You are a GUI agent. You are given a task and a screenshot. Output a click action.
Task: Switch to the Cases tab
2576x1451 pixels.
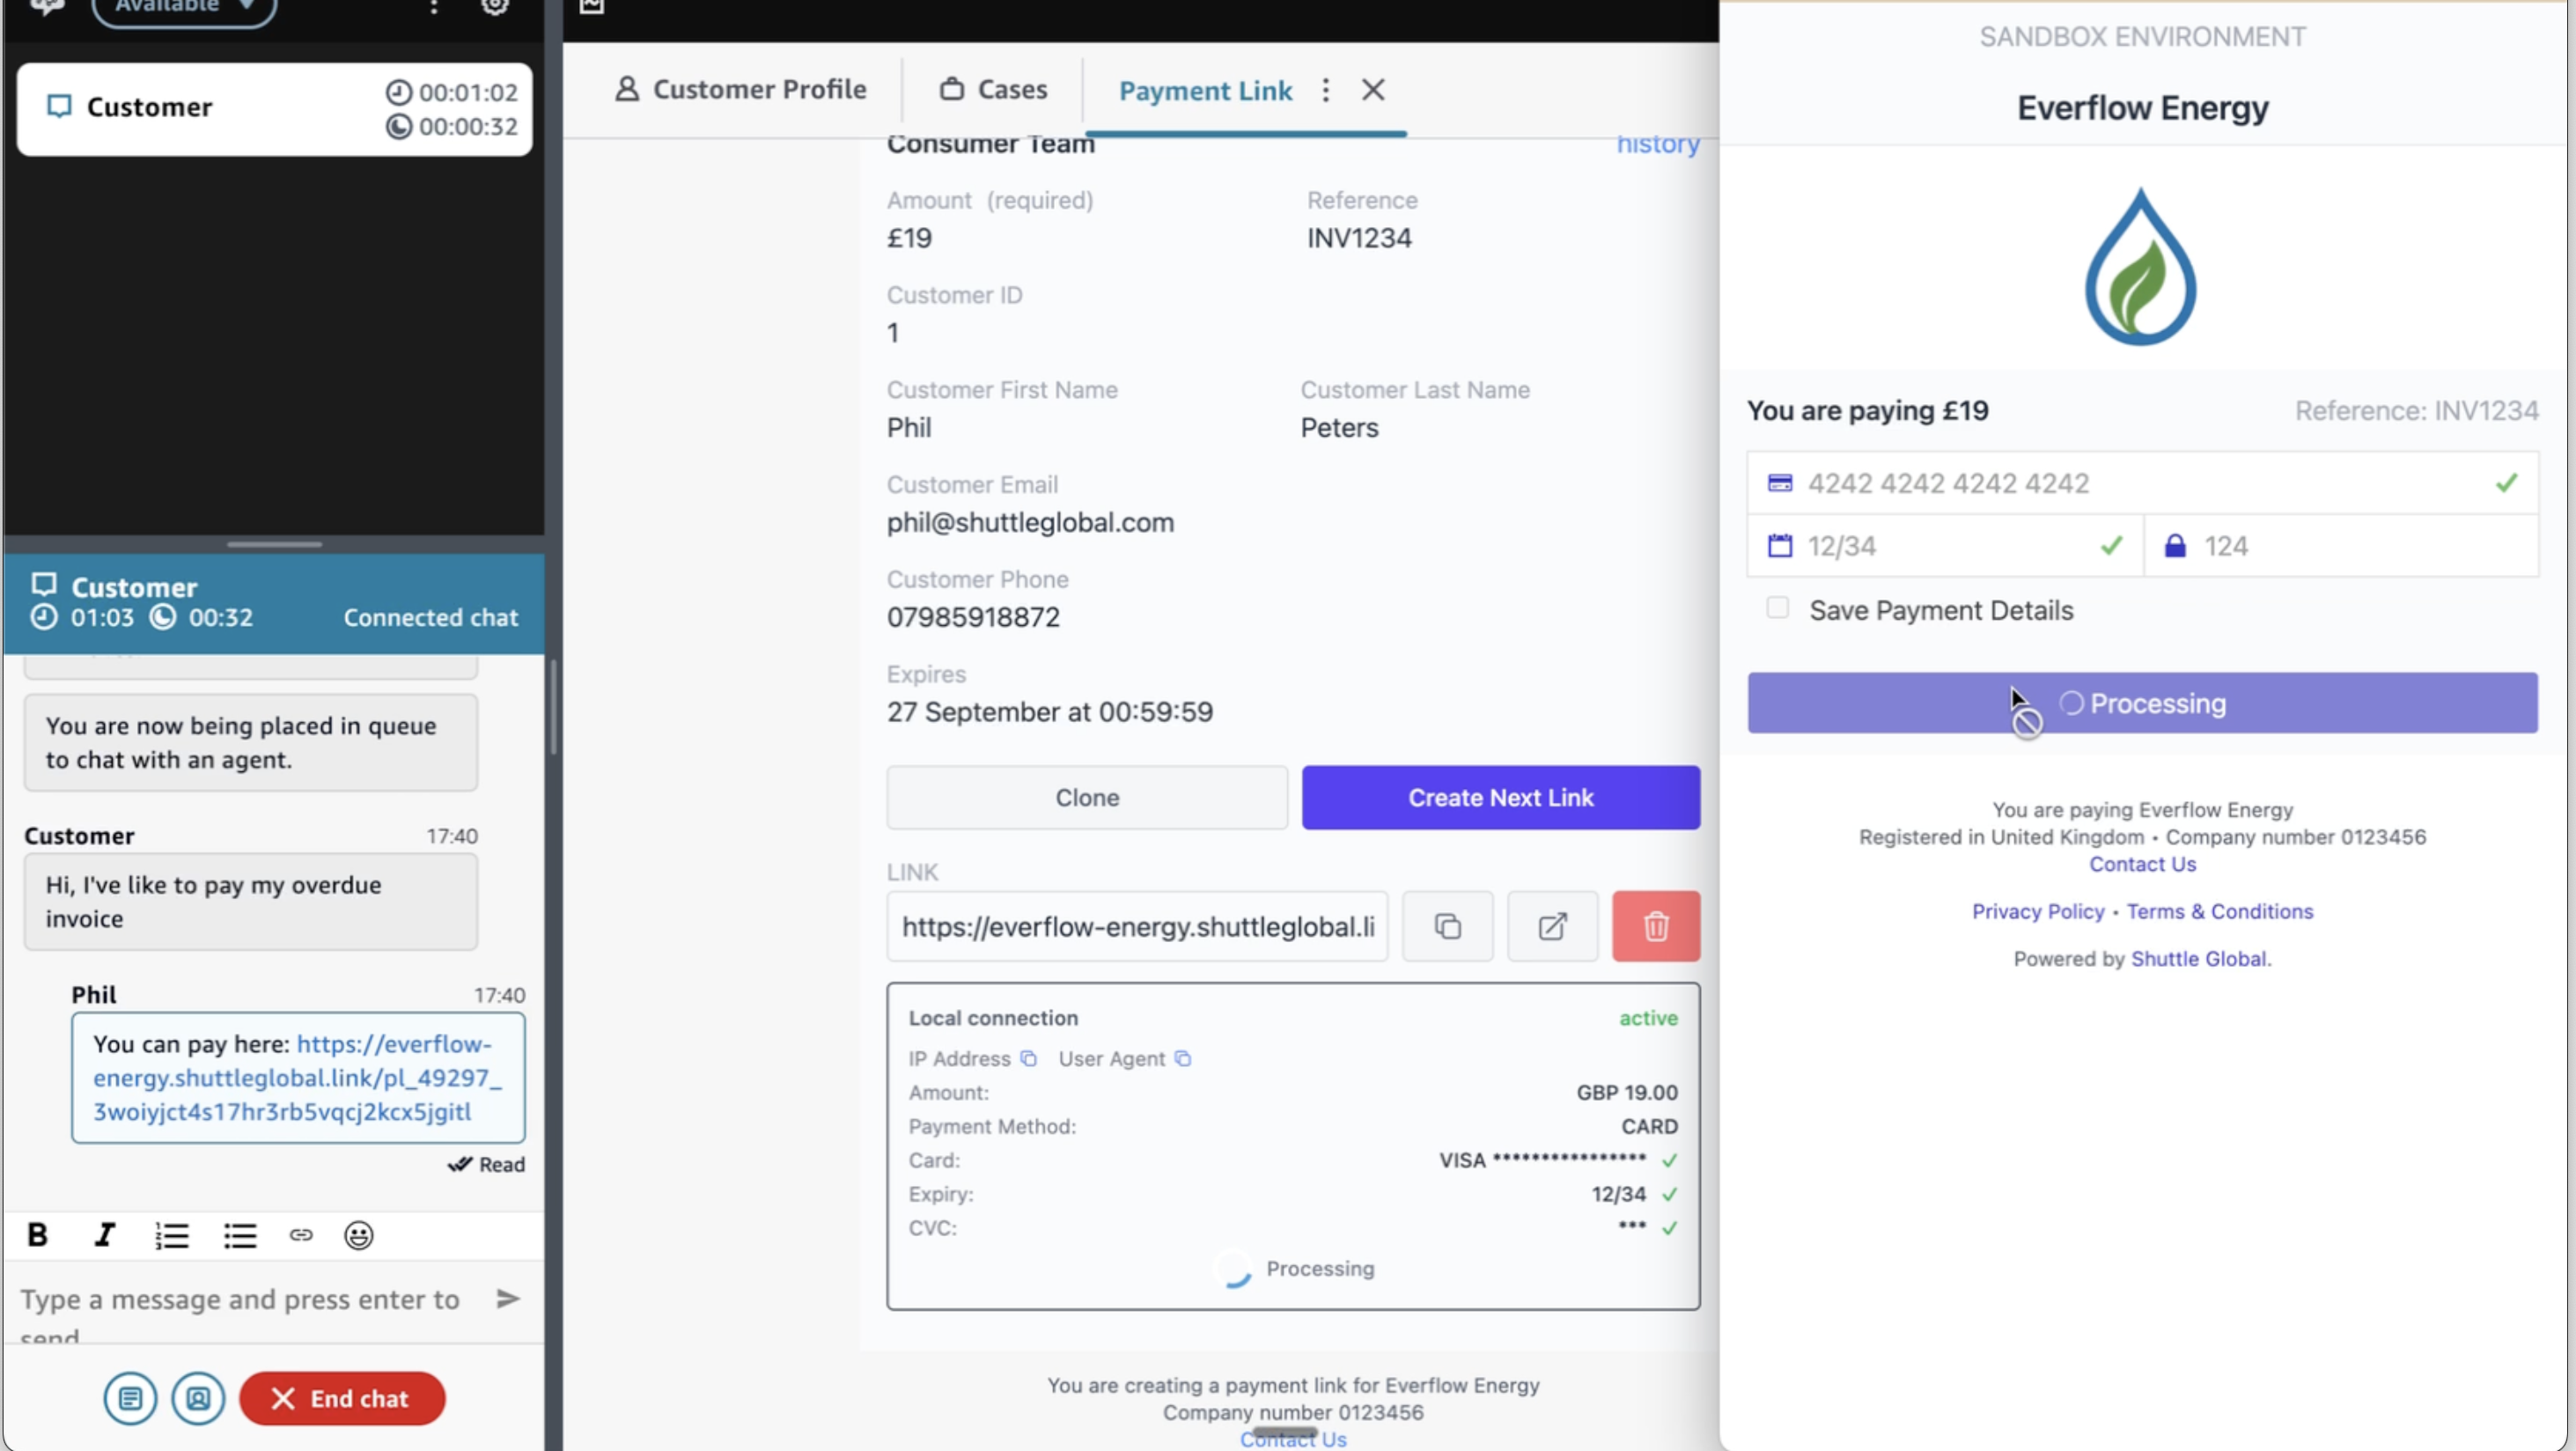993,90
